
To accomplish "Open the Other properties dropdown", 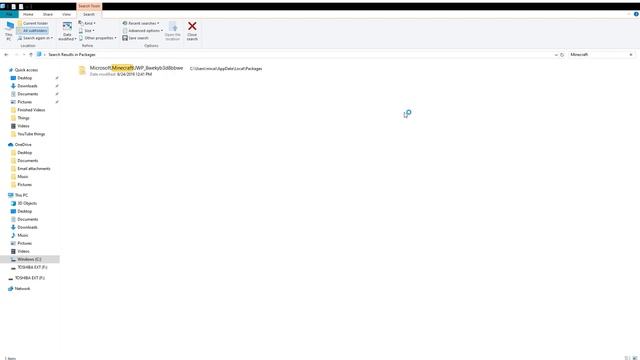I will (98, 38).
